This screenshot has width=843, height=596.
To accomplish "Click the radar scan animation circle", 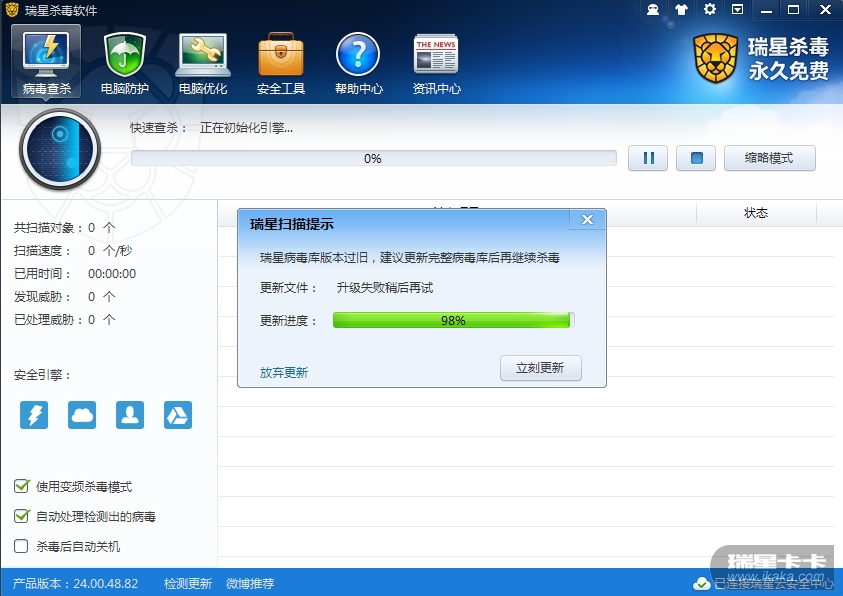I will (60, 149).
